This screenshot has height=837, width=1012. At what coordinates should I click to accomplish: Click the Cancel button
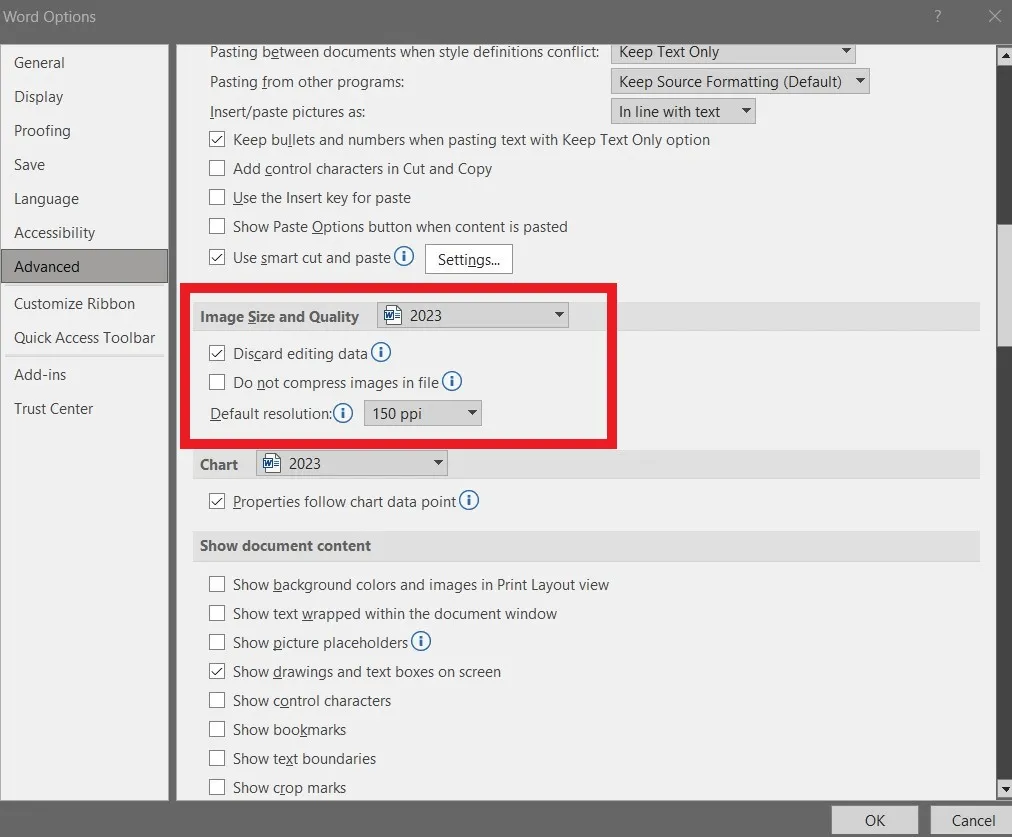[973, 820]
